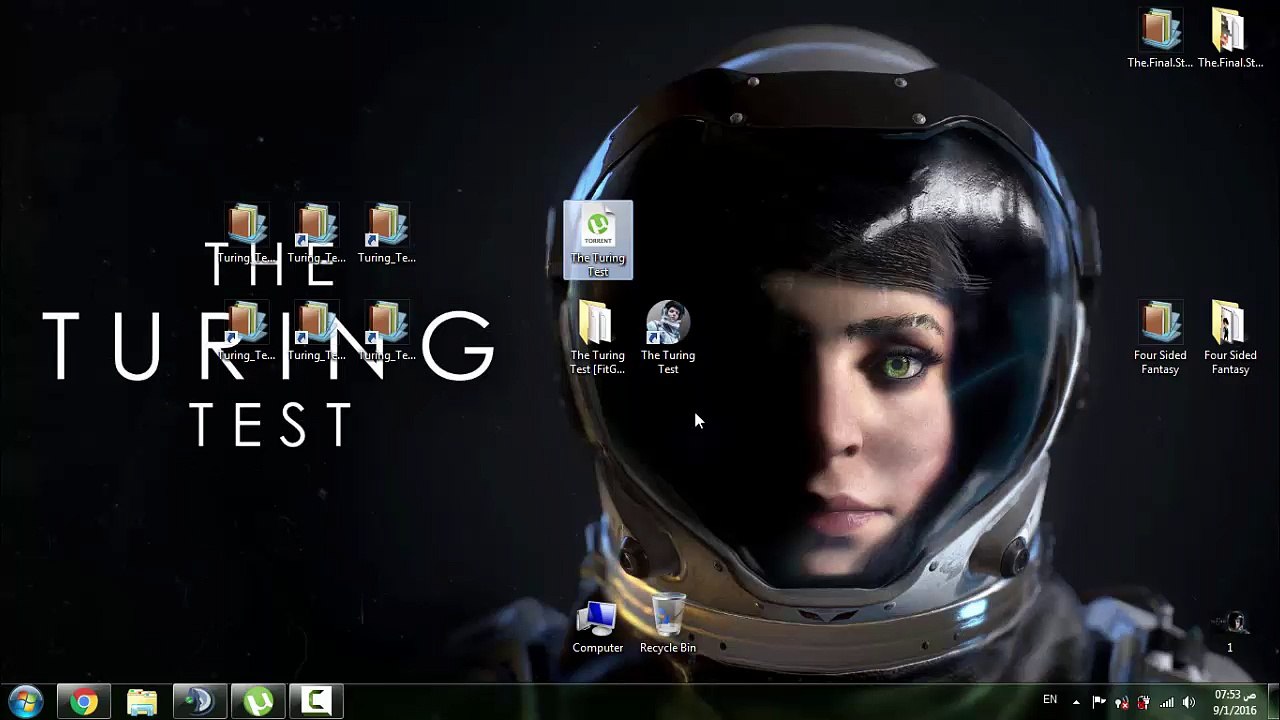
Task: Open uTorrent from the taskbar
Action: [259, 702]
